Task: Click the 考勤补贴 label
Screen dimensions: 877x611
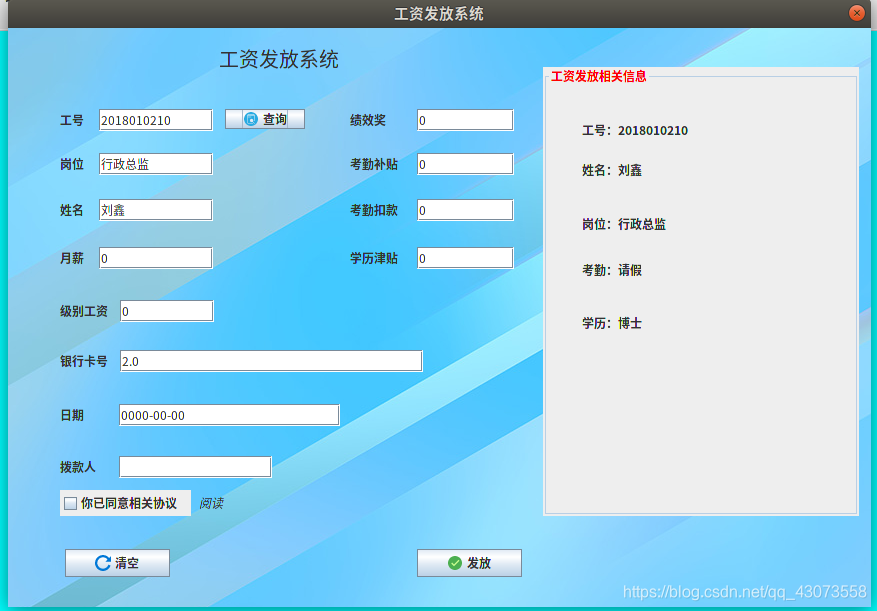Action: (374, 164)
